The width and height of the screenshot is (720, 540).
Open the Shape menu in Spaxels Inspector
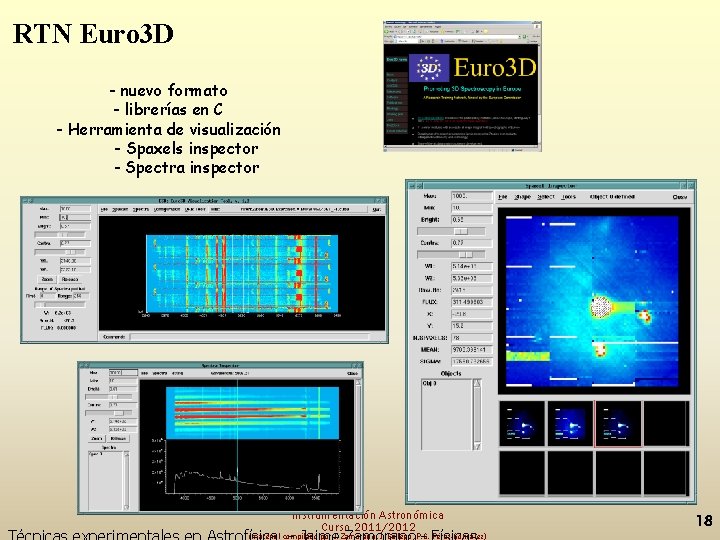(x=522, y=197)
